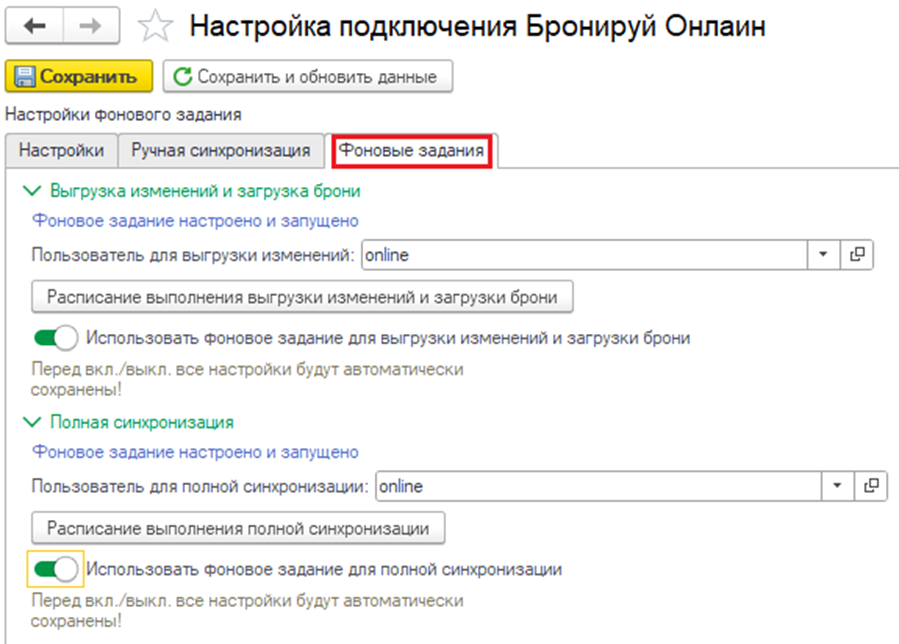Select the Фоновые задания tab
The image size is (899, 644).
click(x=412, y=151)
